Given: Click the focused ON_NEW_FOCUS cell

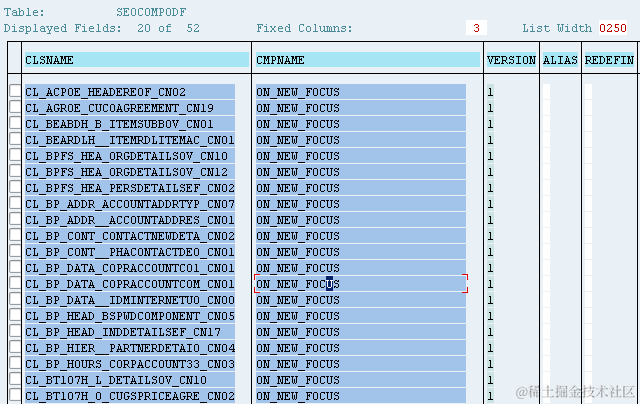Looking at the screenshot, I should [361, 284].
